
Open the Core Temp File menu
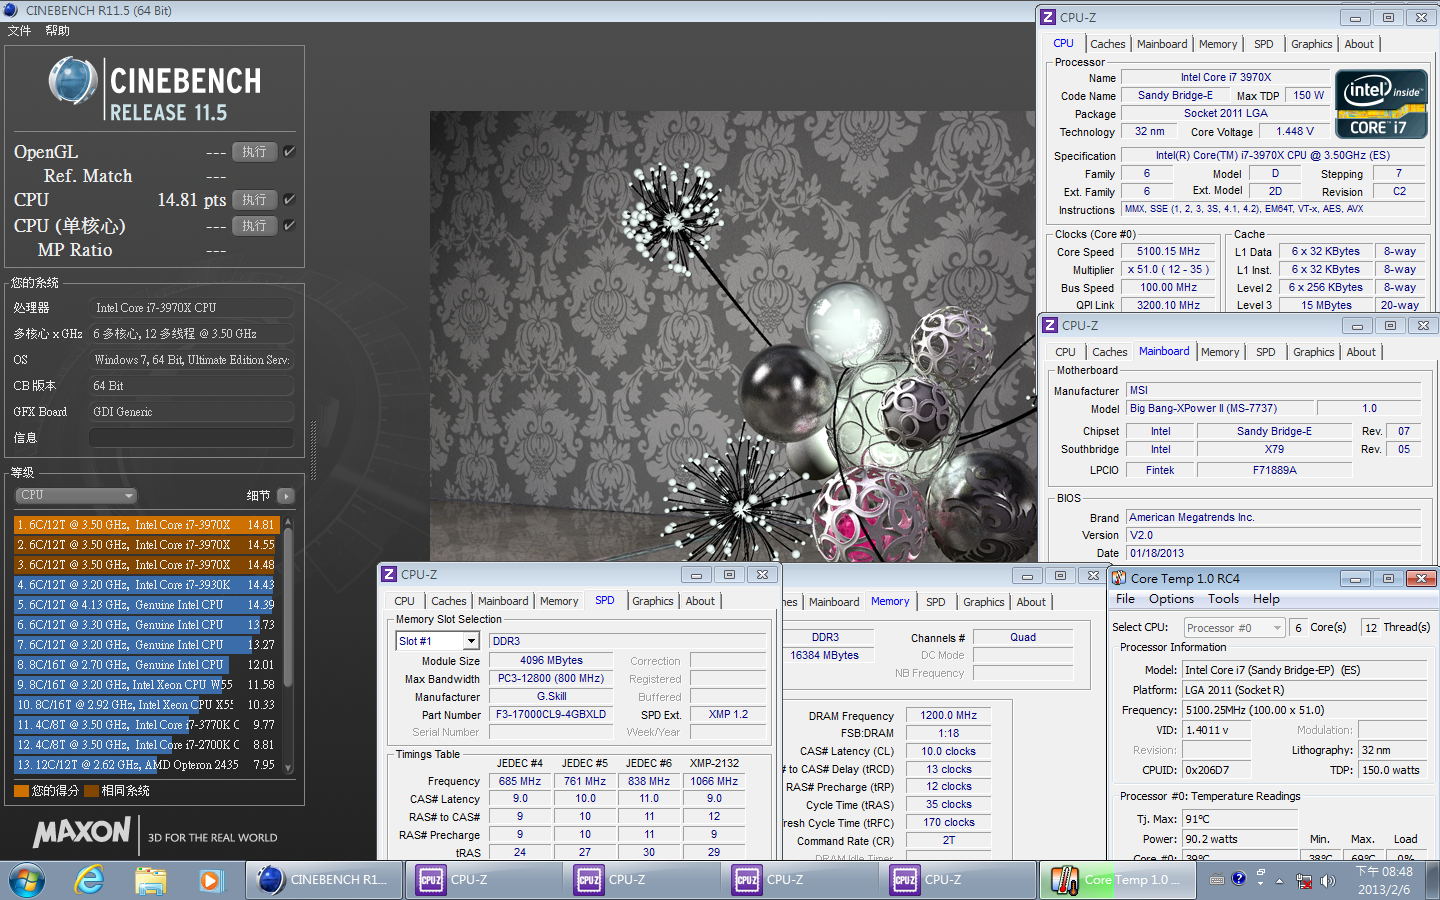[1125, 599]
